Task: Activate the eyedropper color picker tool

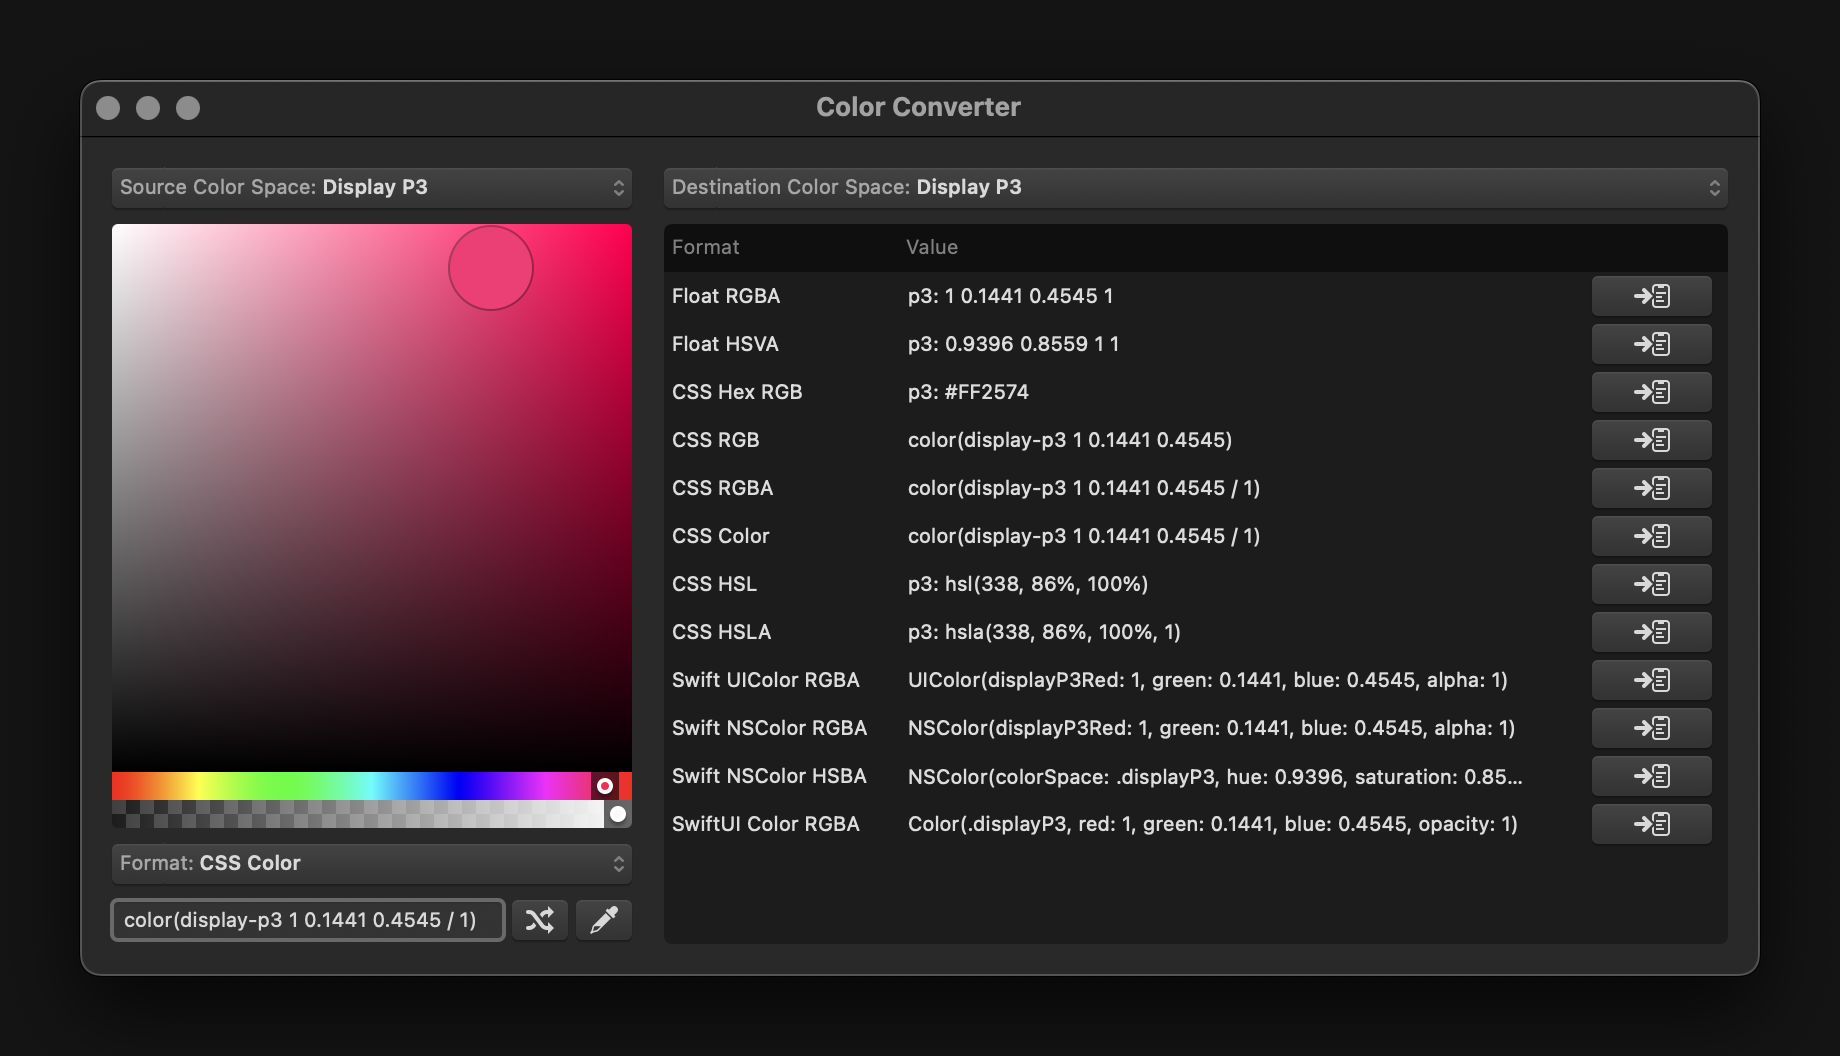Action: click(604, 920)
